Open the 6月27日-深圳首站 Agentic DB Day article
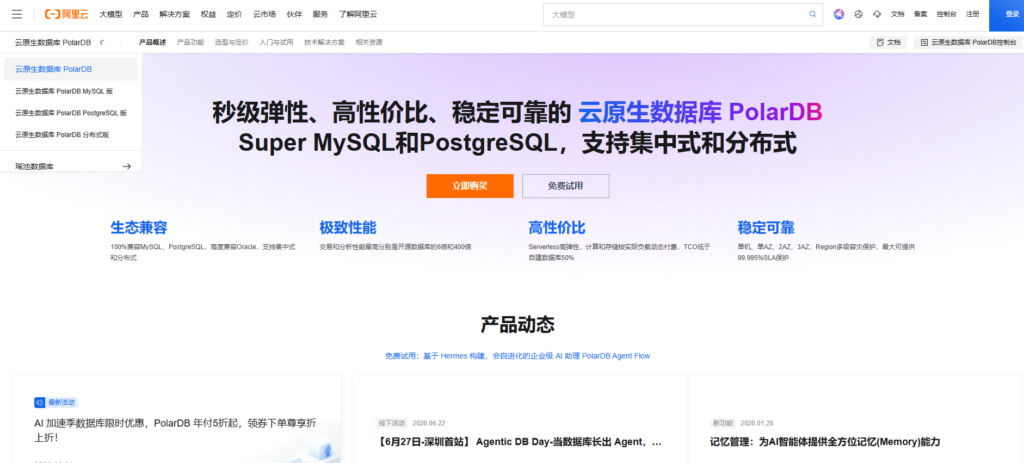The width and height of the screenshot is (1024, 463). click(520, 442)
